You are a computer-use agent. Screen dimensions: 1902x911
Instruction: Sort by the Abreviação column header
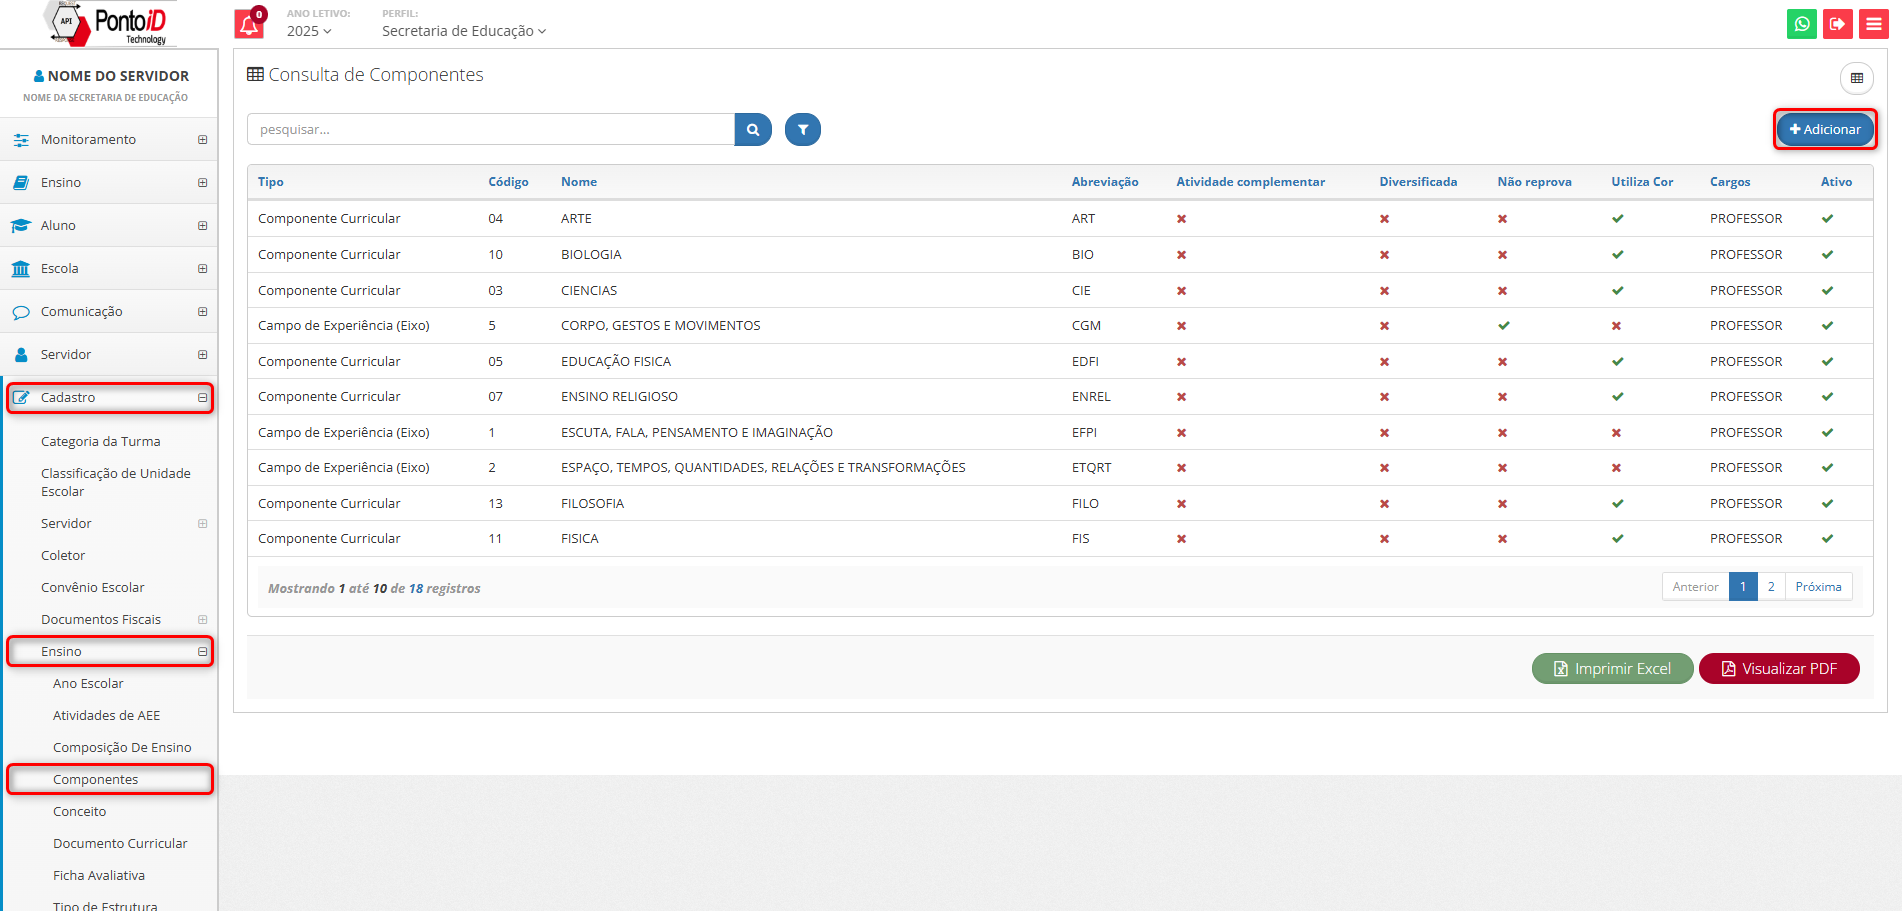point(1105,182)
